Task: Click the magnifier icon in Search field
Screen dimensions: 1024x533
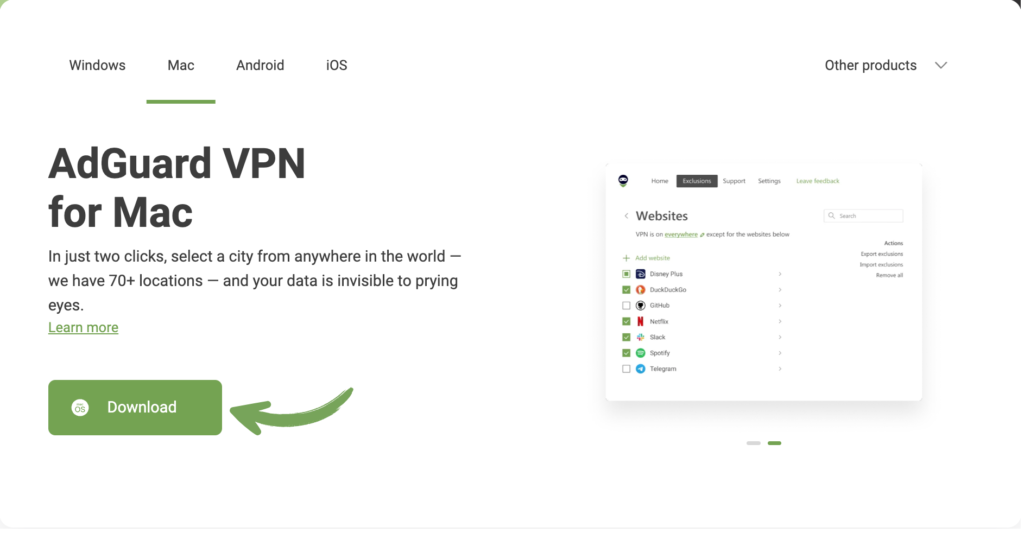Action: [831, 216]
